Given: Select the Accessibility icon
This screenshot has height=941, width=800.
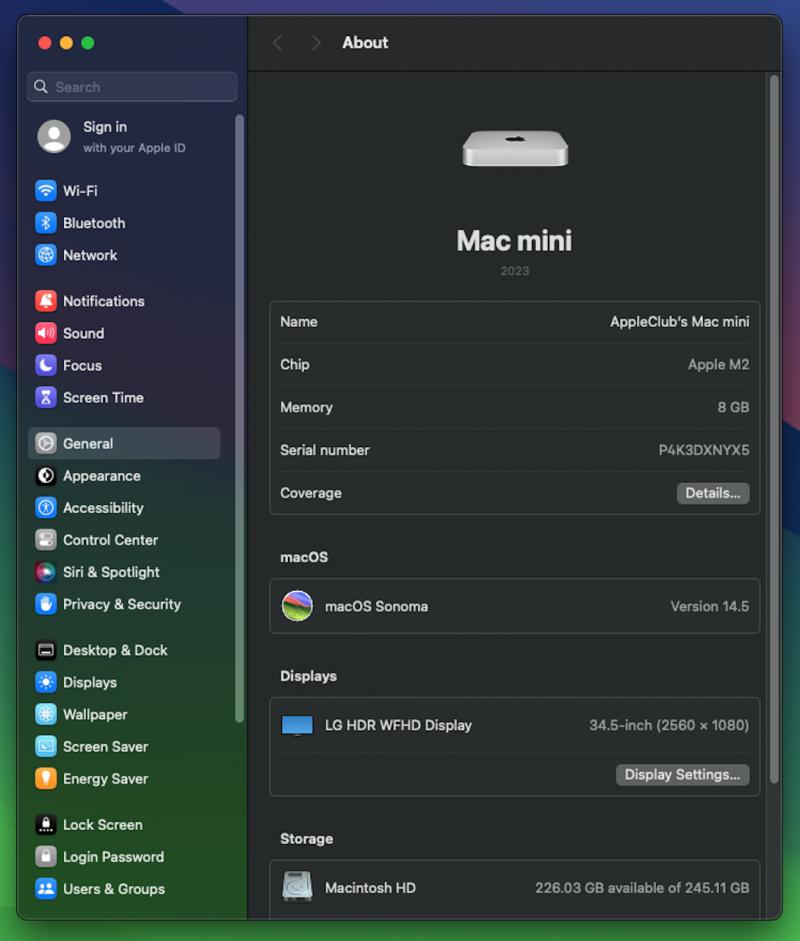Looking at the screenshot, I should pyautogui.click(x=46, y=508).
